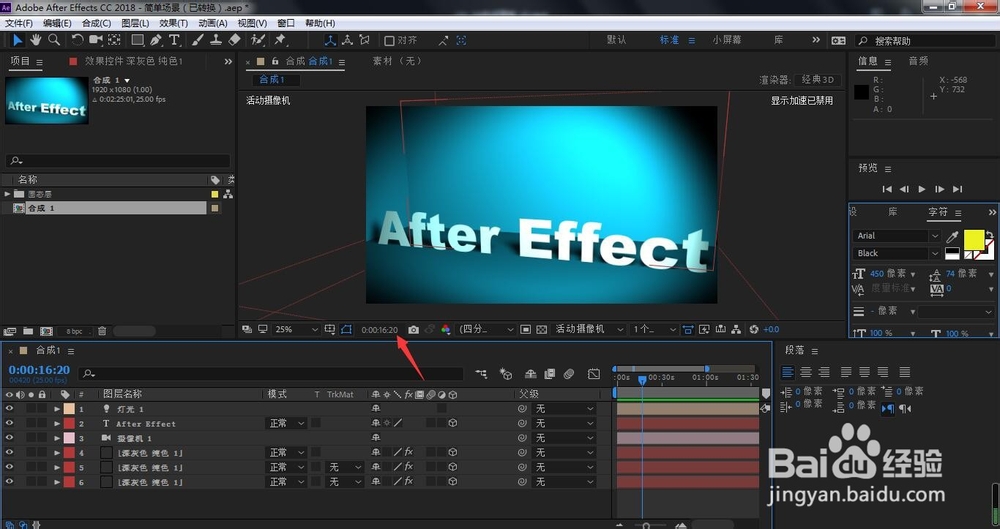The width and height of the screenshot is (1000, 529).
Task: Open the 活动摄像机 3D view dropdown
Action: tap(589, 329)
